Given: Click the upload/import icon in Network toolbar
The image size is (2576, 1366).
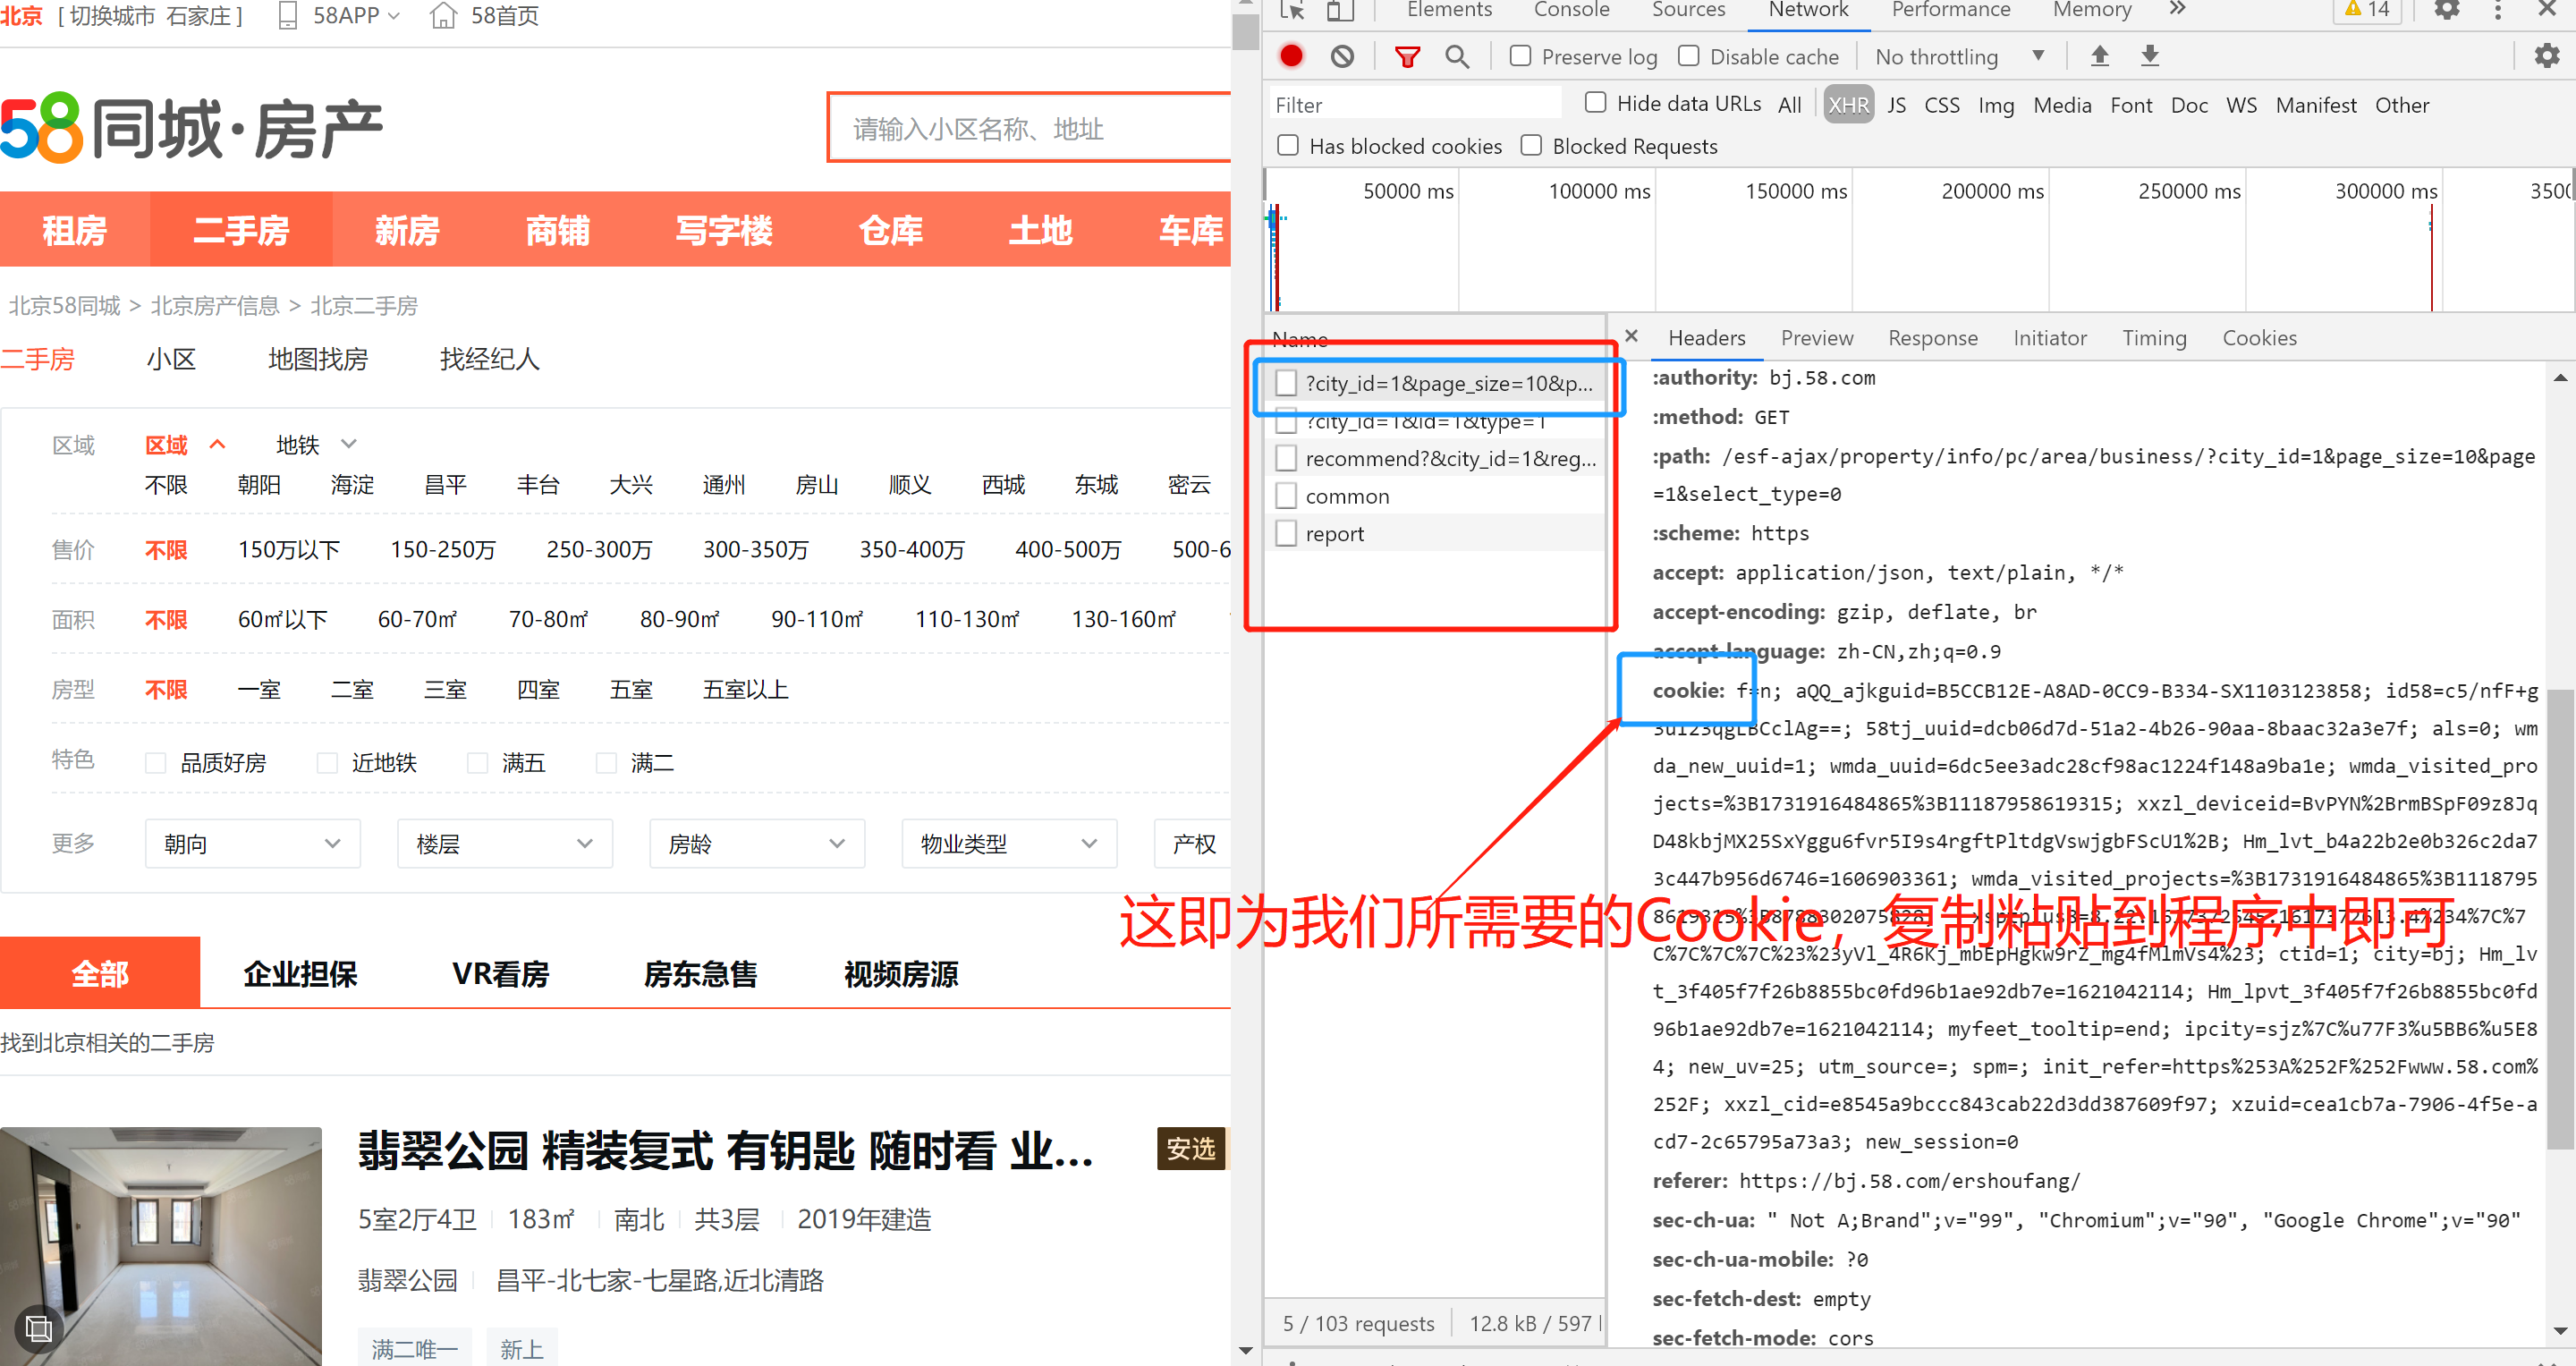Looking at the screenshot, I should [2097, 56].
